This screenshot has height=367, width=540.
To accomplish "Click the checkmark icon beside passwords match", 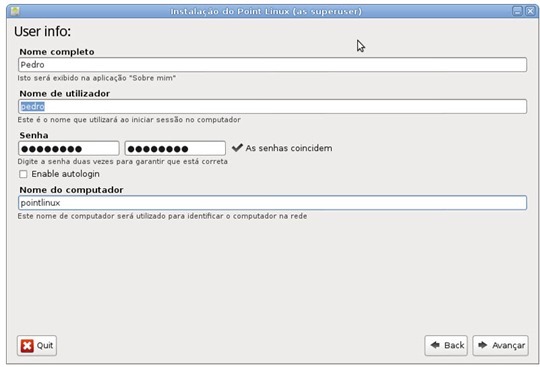I will point(237,148).
